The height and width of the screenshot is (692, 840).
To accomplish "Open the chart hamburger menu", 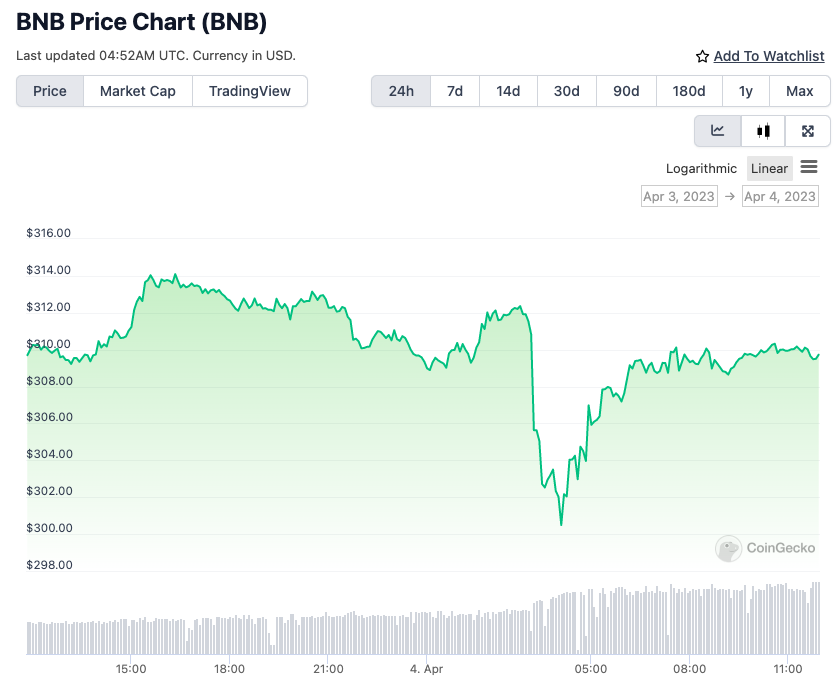I will (x=809, y=167).
